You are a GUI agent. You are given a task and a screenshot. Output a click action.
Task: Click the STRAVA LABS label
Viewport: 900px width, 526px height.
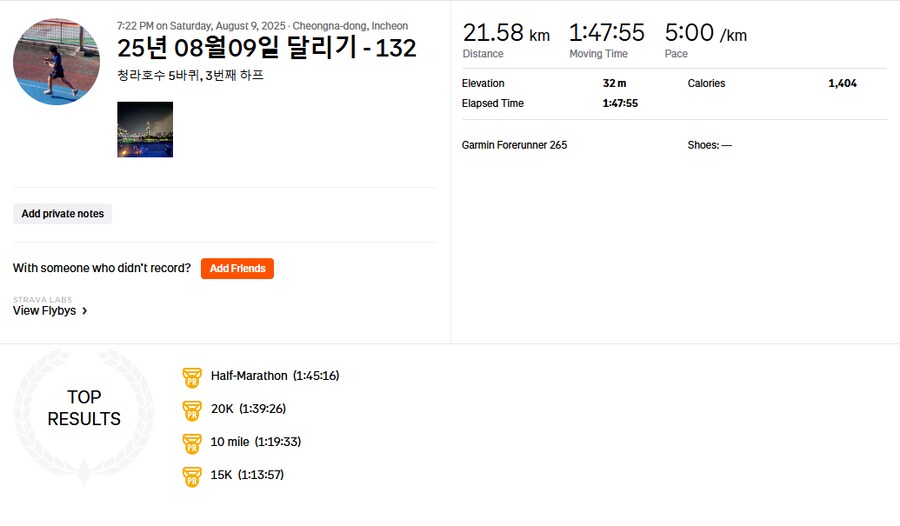42,300
